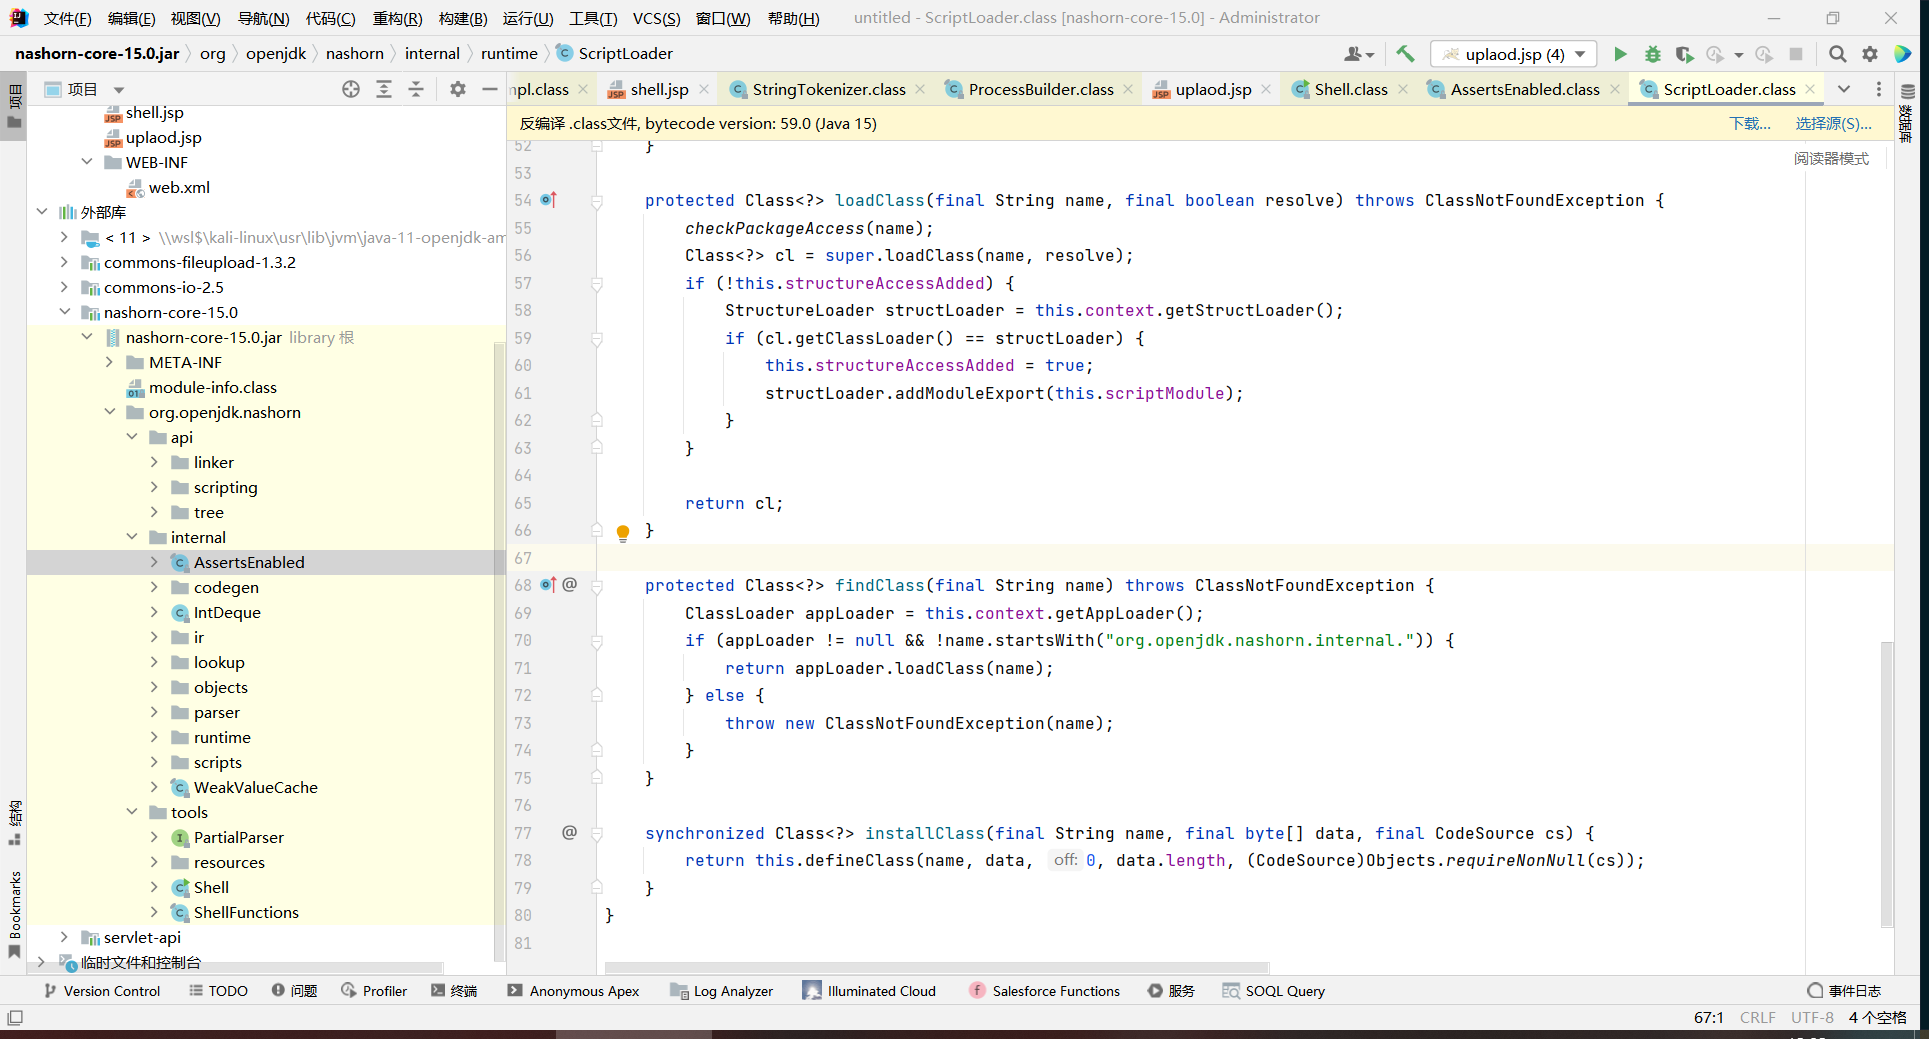The height and width of the screenshot is (1039, 1929).
Task: Open the uplaod.jsp run configuration dropdown
Action: point(1513,54)
